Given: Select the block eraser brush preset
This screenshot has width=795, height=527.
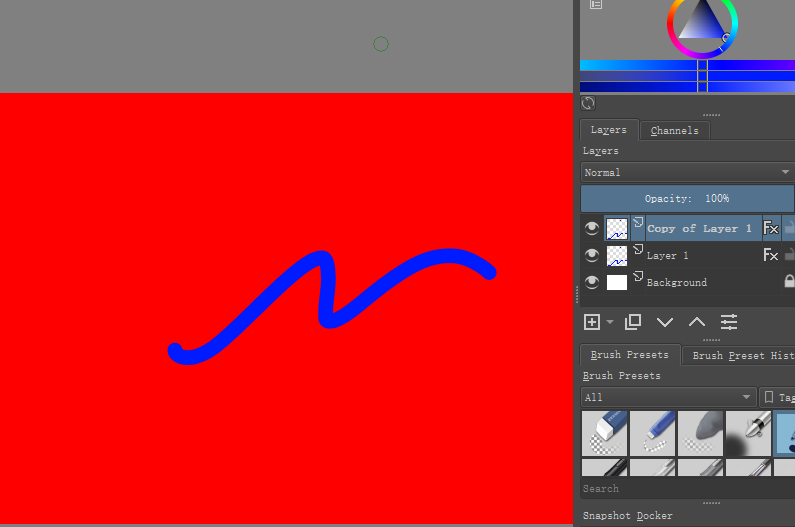Looking at the screenshot, I should pos(604,433).
